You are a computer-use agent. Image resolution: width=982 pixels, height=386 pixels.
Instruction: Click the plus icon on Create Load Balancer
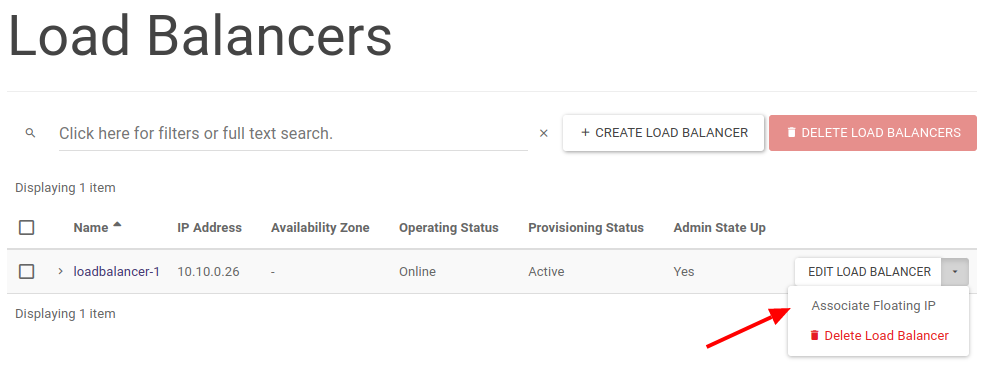point(586,133)
